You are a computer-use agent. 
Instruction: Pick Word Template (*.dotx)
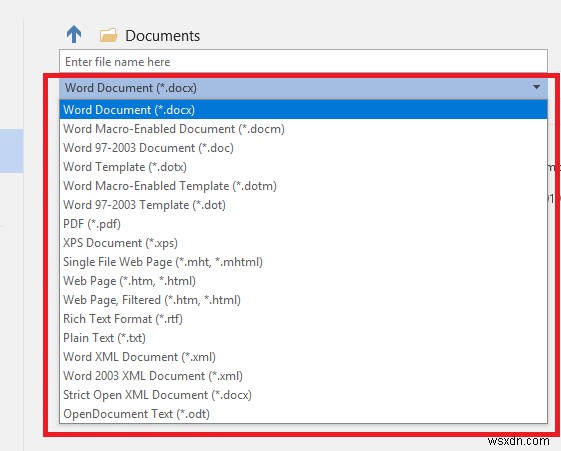pos(303,167)
